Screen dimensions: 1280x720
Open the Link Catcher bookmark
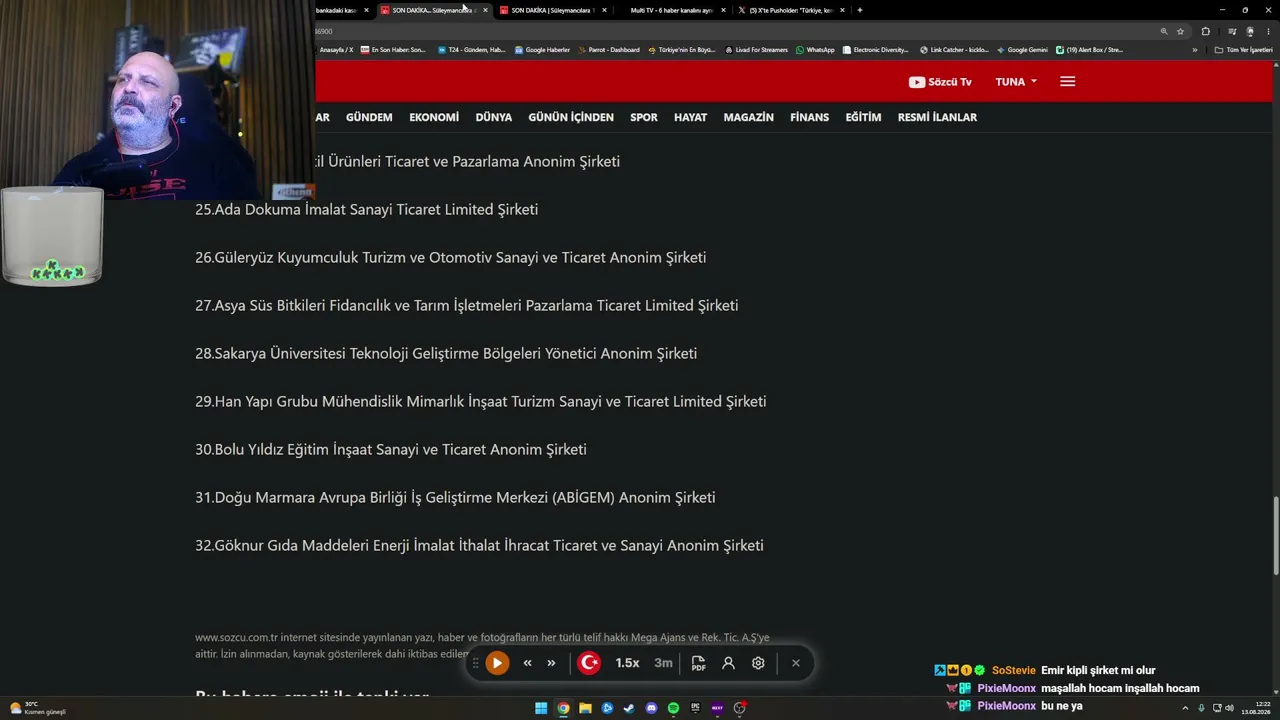click(x=954, y=50)
